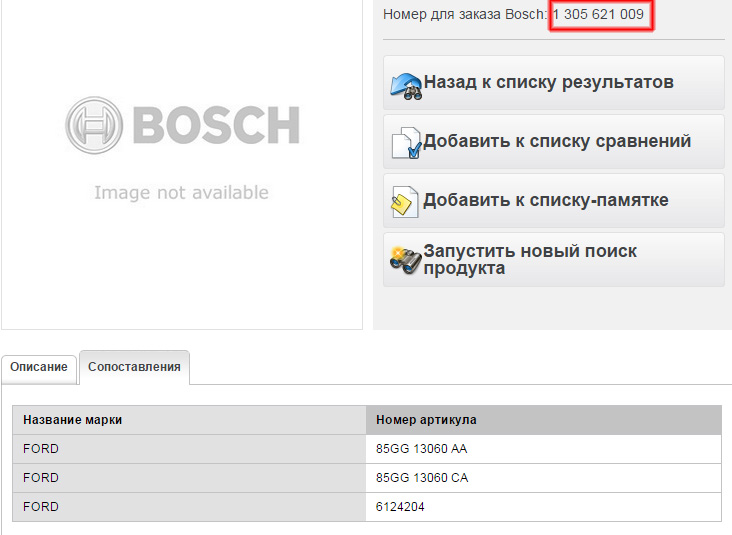The height and width of the screenshot is (535, 732).
Task: Select article number '85GG 13060 CA'
Action: [x=422, y=478]
